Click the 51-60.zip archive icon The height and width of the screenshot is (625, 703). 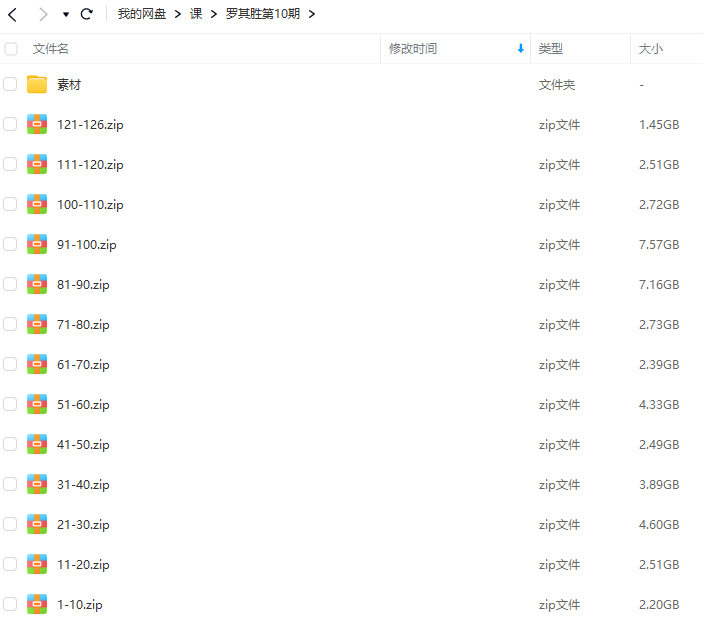[x=37, y=404]
